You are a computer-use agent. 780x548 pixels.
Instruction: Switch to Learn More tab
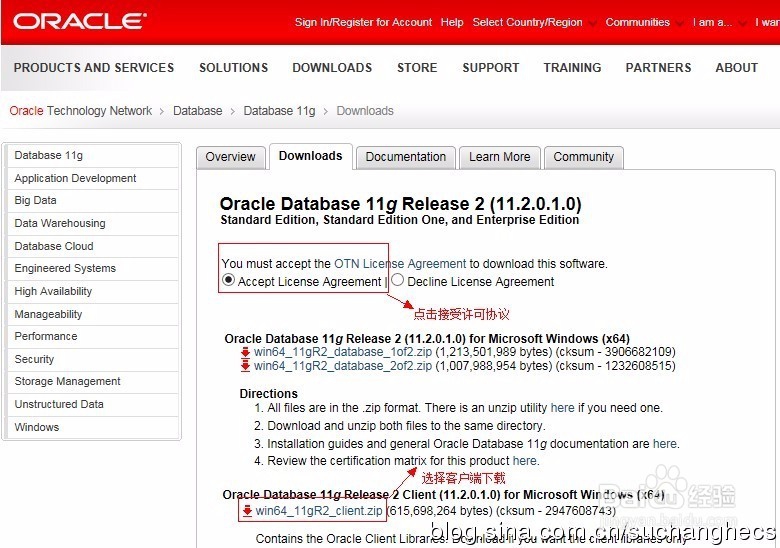pyautogui.click(x=499, y=157)
